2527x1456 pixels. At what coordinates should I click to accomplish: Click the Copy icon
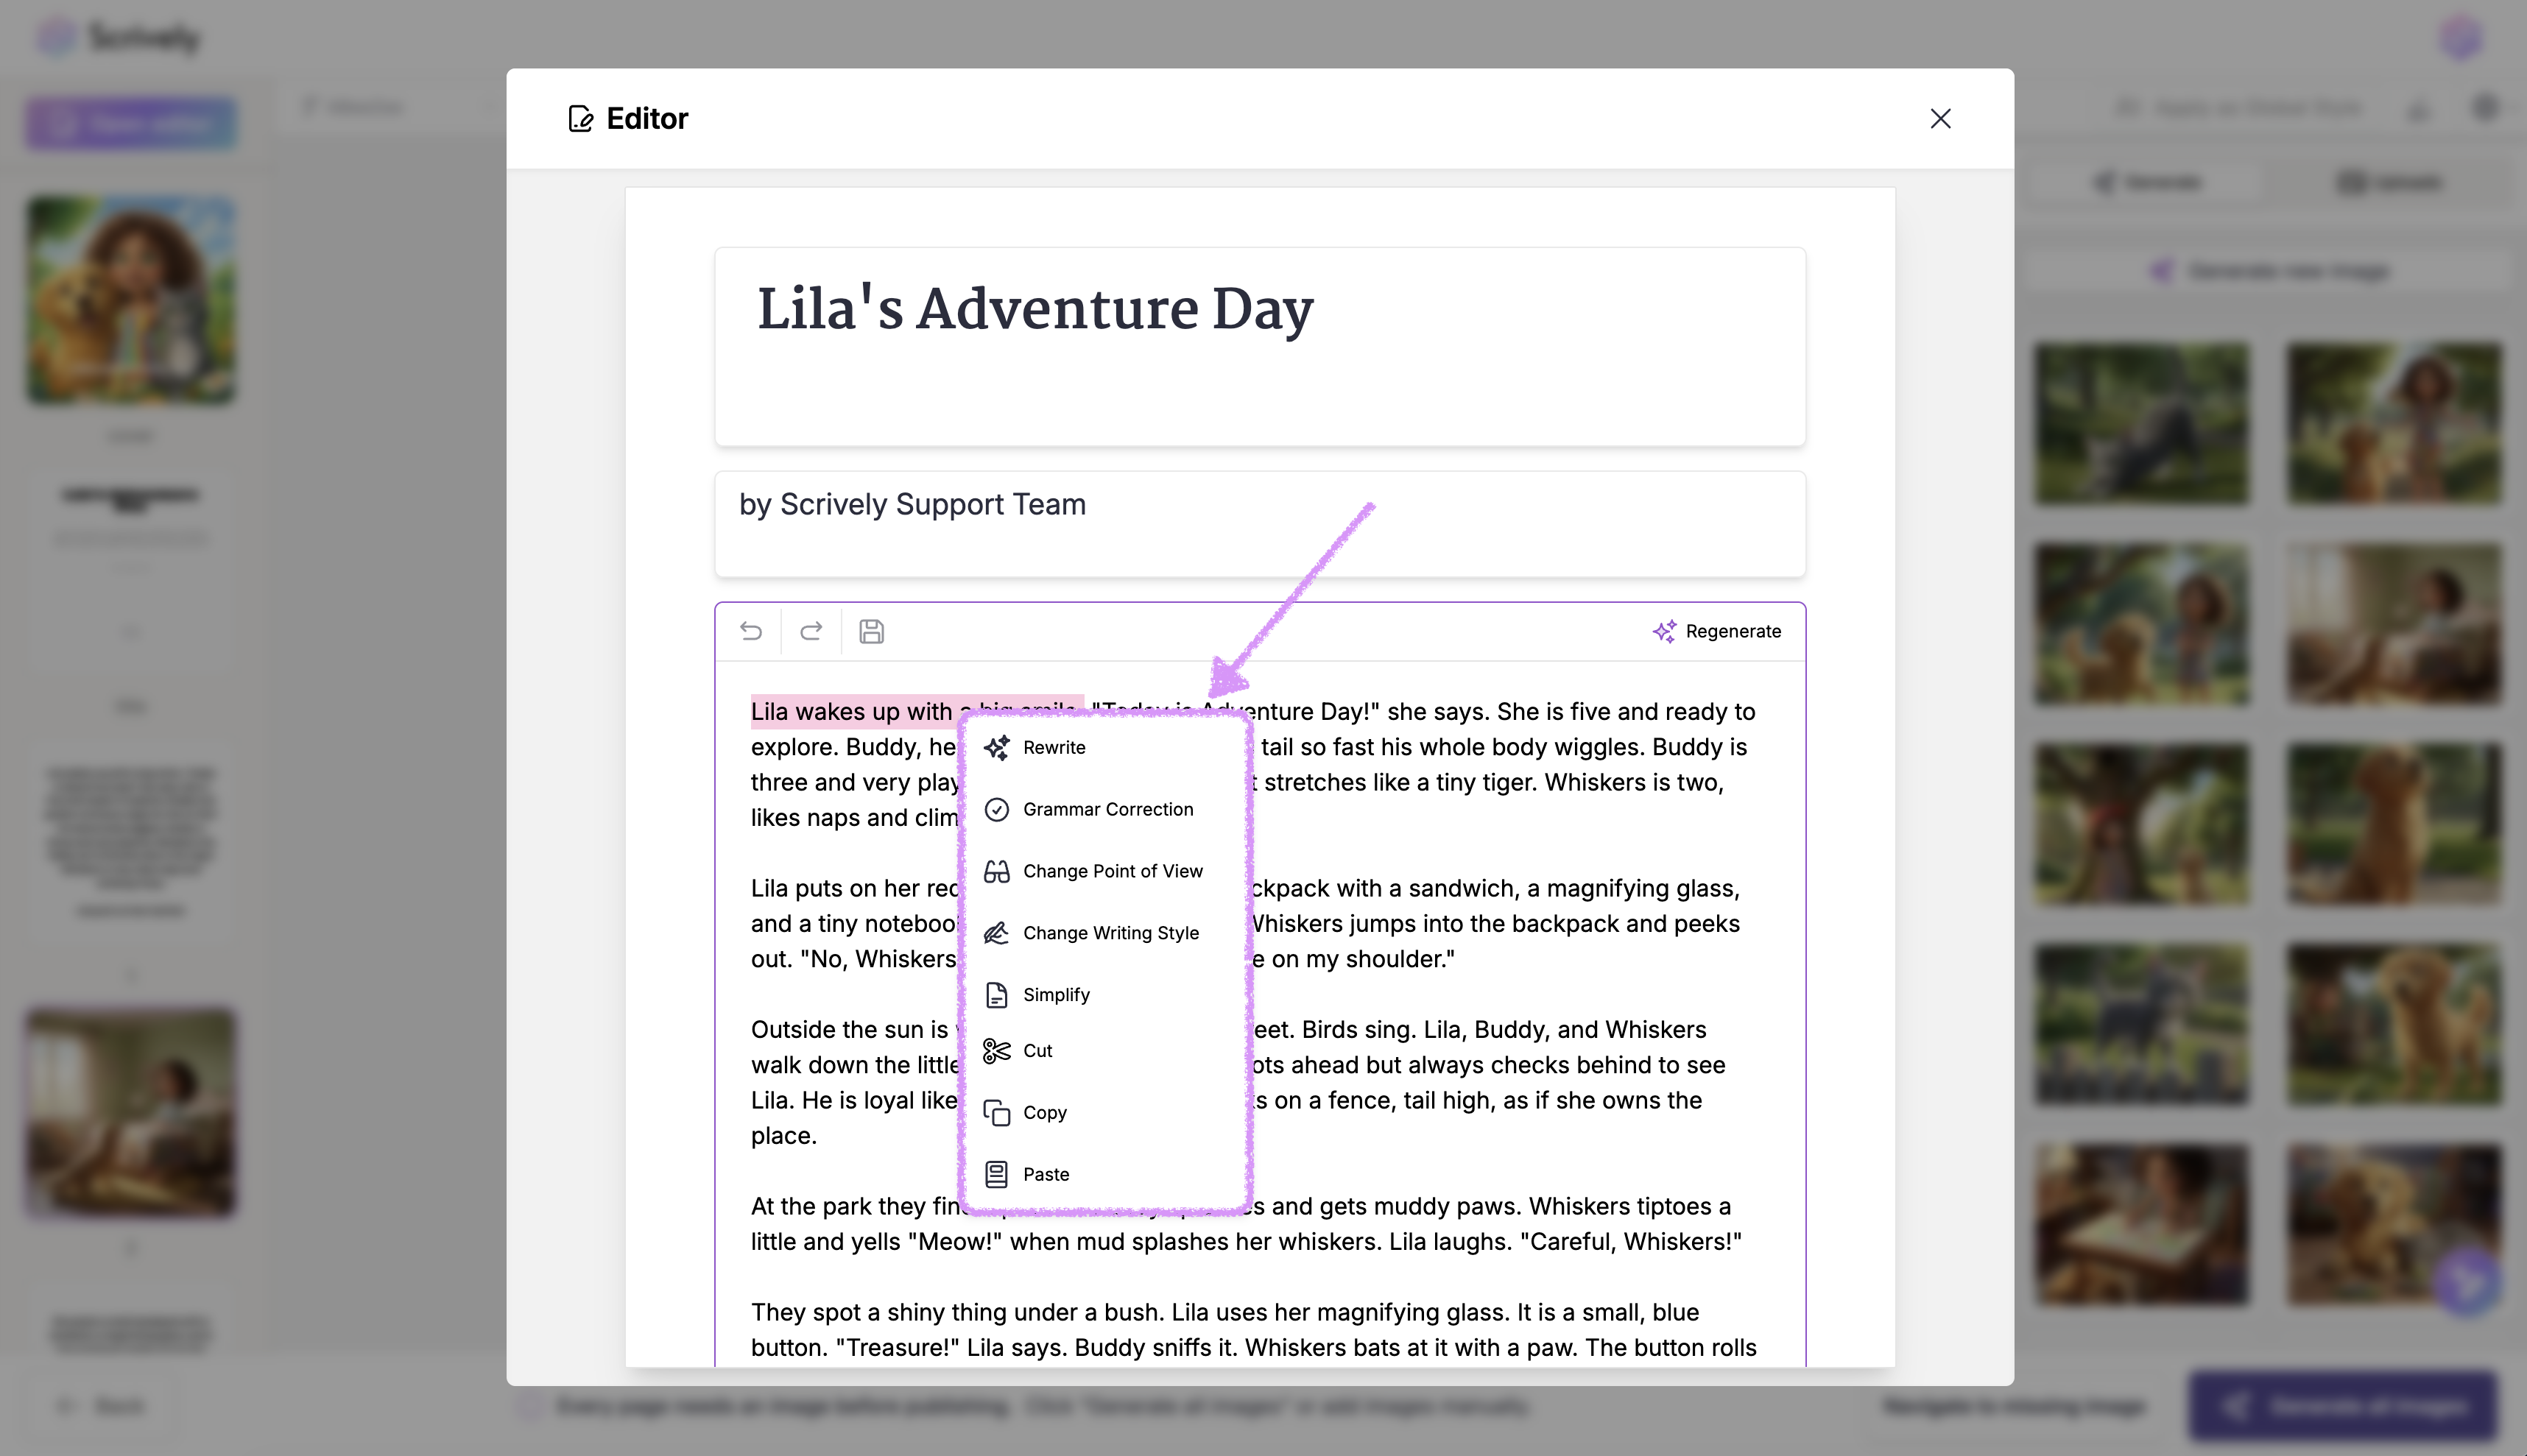coord(997,1113)
